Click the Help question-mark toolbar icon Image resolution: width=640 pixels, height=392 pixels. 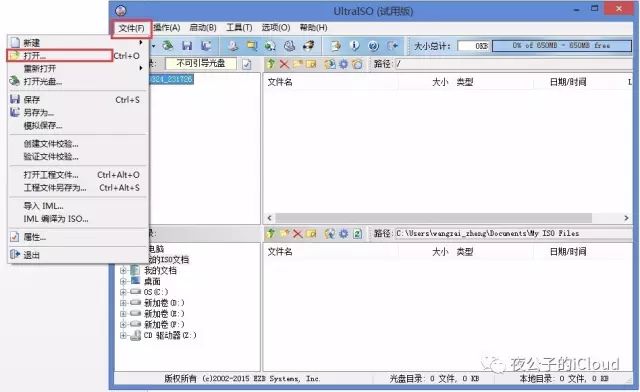click(373, 45)
